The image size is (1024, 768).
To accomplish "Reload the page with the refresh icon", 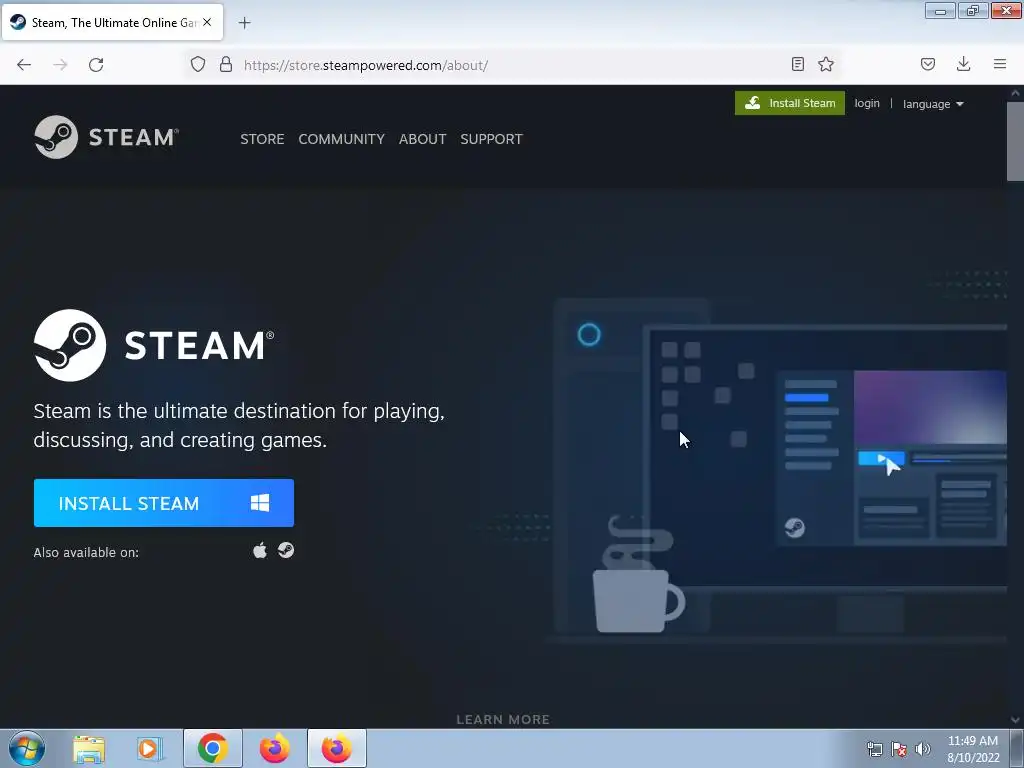I will (x=96, y=65).
